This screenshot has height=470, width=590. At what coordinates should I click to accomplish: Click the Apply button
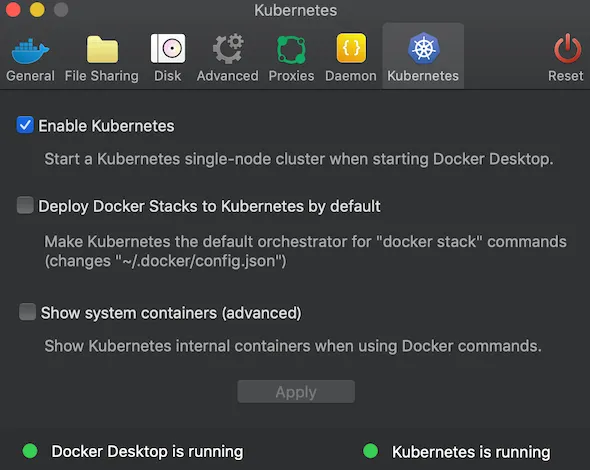click(x=296, y=392)
